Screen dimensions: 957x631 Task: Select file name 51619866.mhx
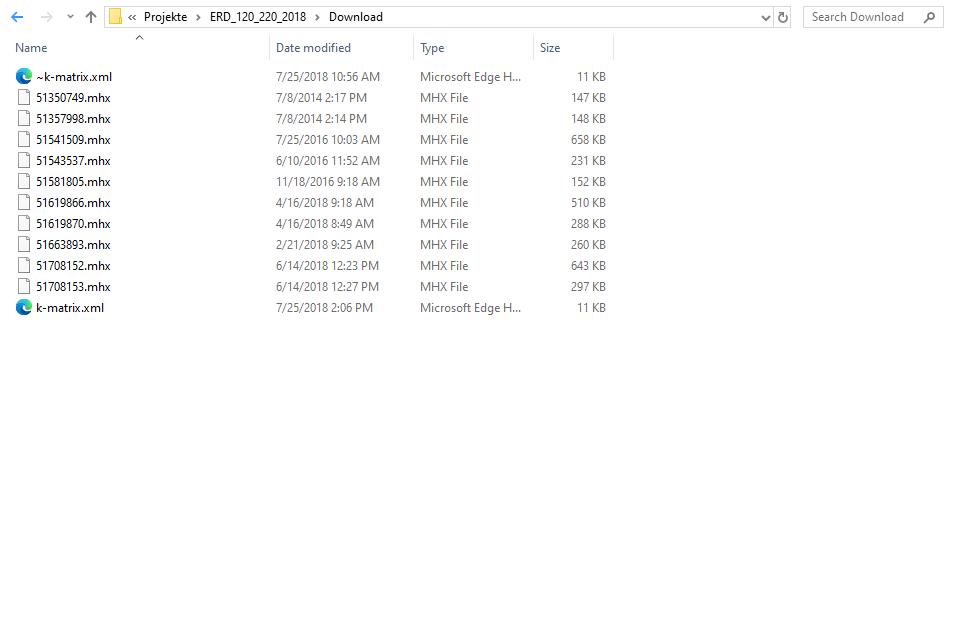[x=73, y=203]
